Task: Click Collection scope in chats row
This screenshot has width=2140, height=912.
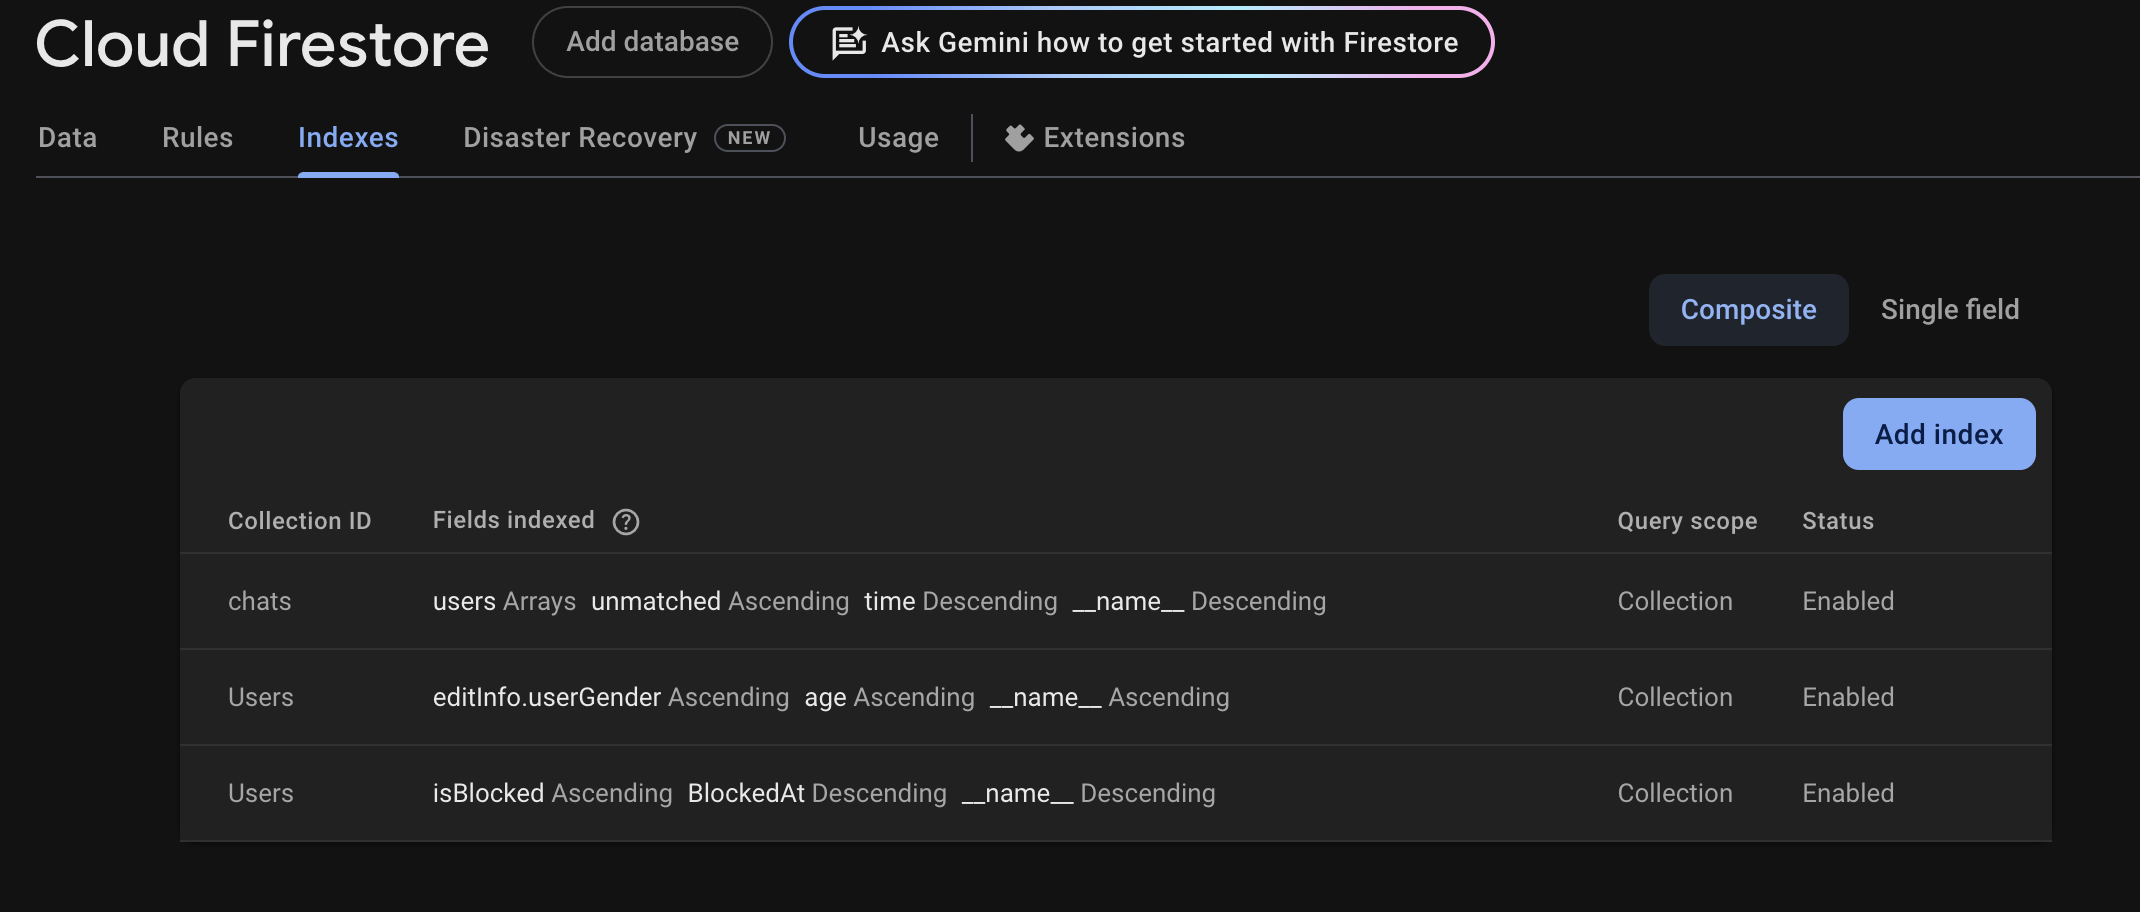Action: (x=1675, y=601)
